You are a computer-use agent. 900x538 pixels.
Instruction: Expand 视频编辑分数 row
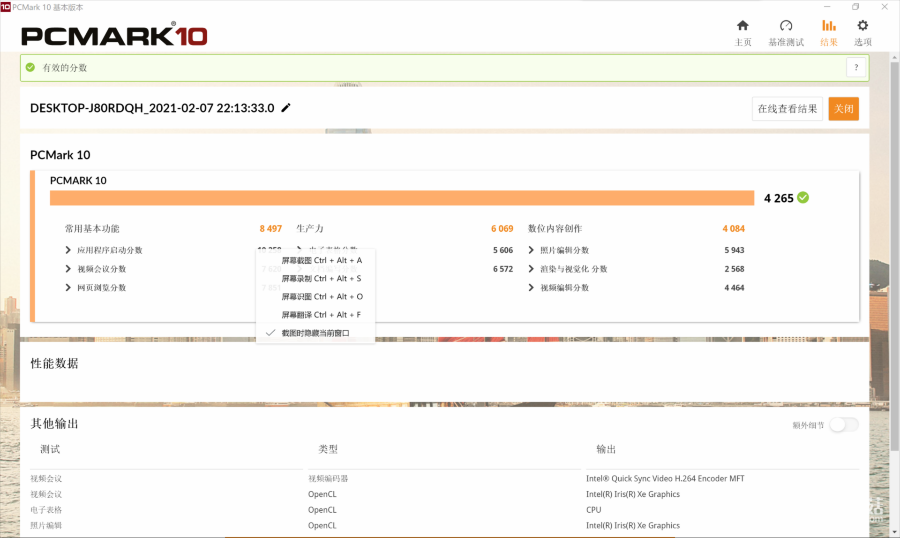point(531,287)
